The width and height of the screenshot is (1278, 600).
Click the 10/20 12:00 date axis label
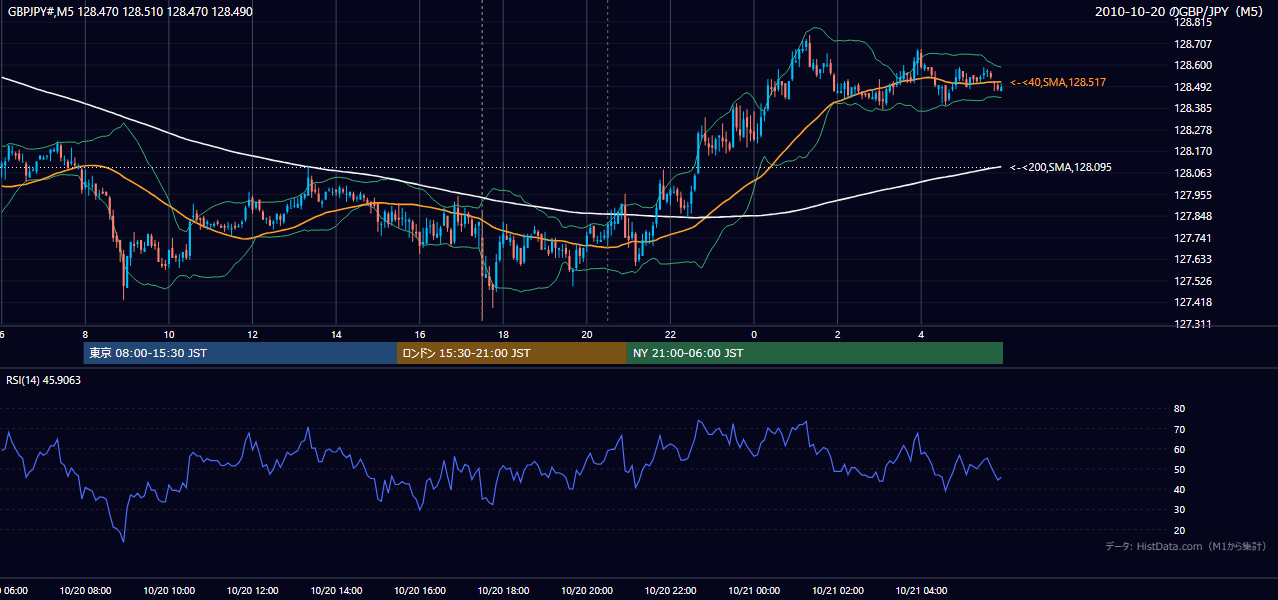click(x=252, y=590)
